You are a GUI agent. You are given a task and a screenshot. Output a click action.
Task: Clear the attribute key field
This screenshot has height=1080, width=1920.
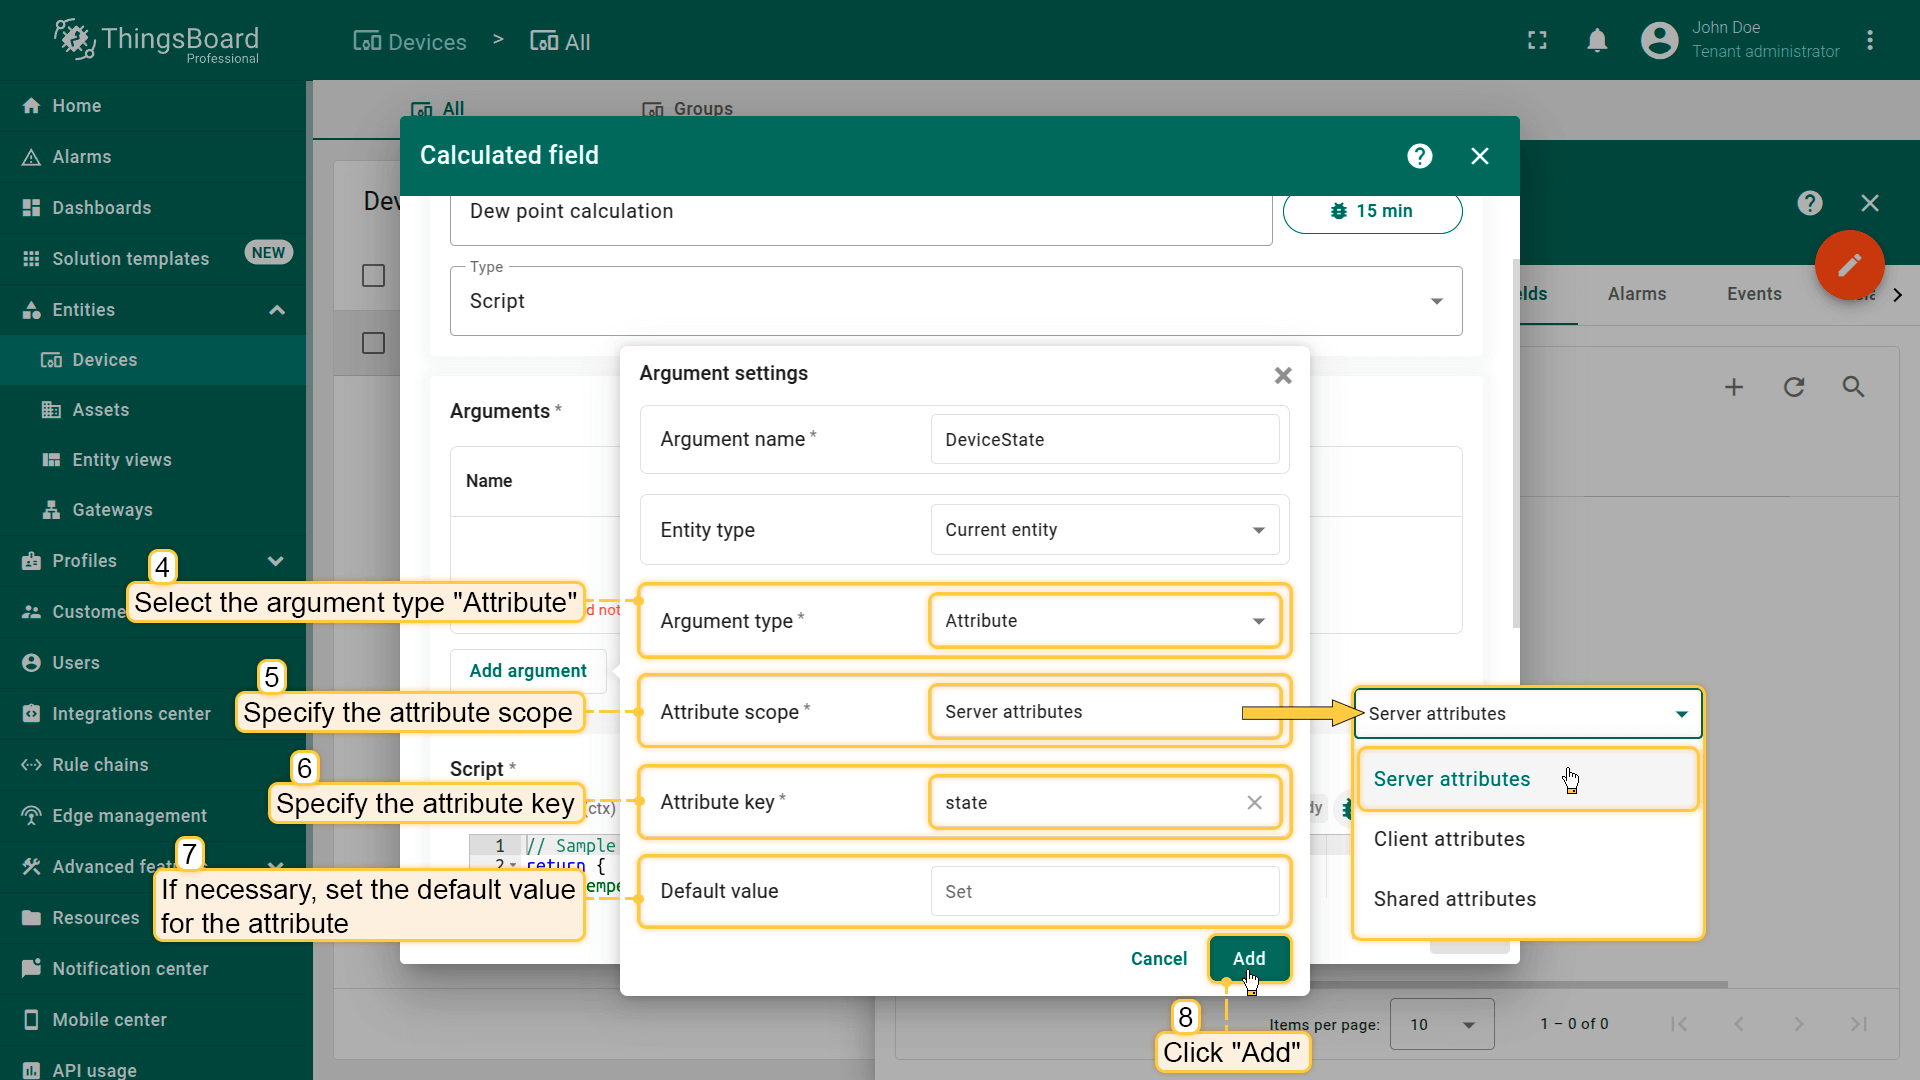click(x=1254, y=803)
